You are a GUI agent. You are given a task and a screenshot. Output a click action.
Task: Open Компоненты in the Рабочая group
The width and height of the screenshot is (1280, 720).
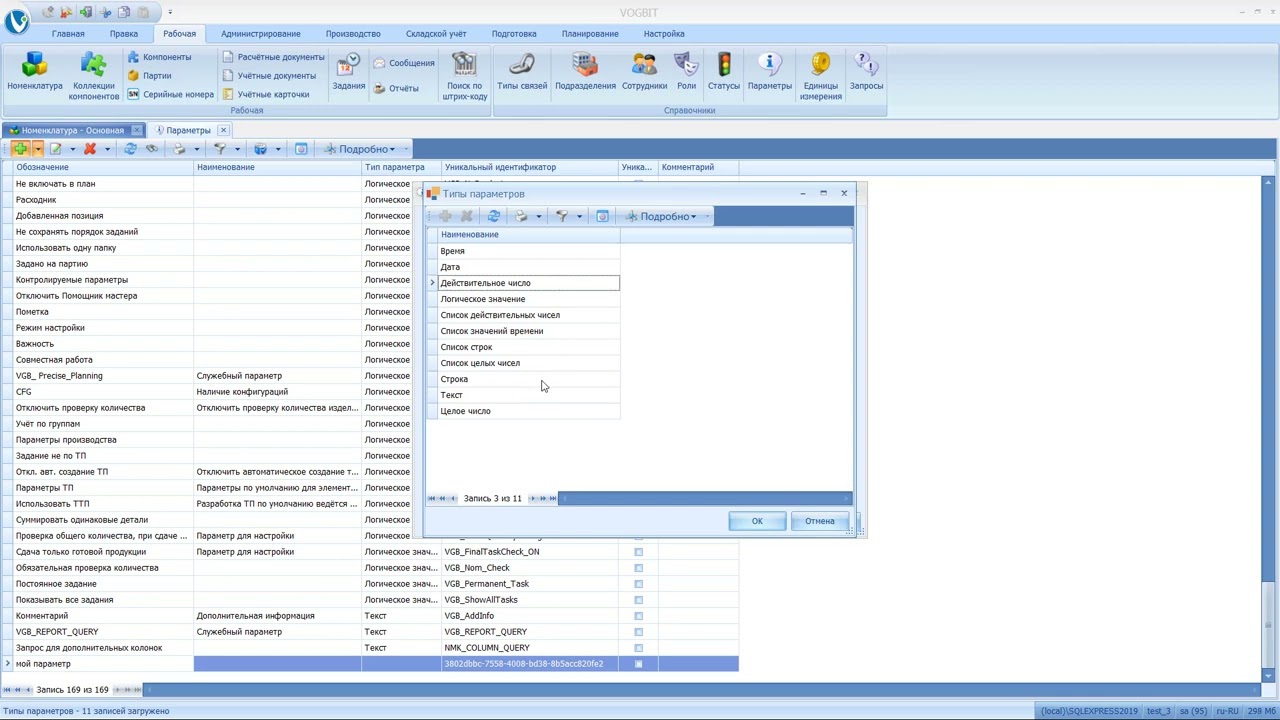[x=159, y=57]
